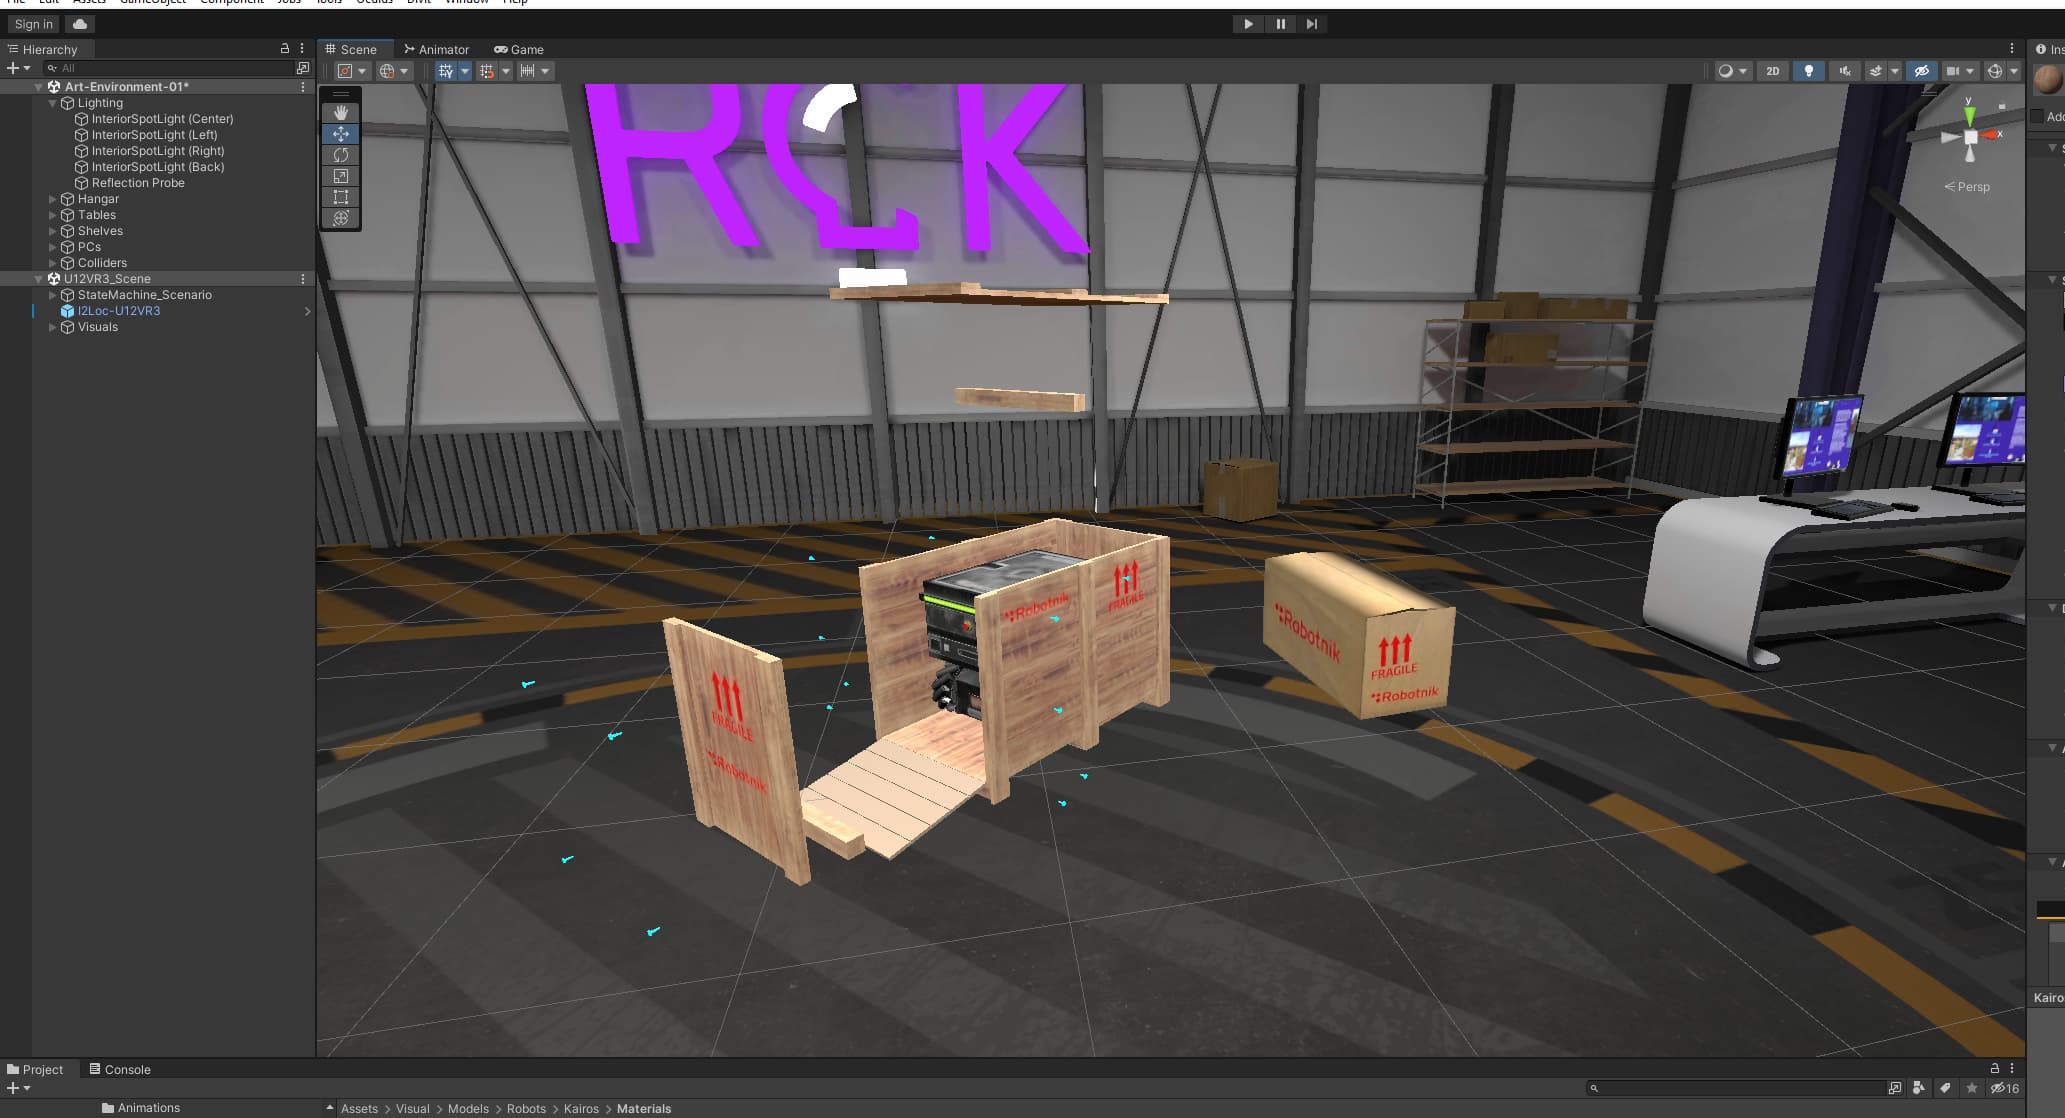Toggle scene lighting lightbulb

tap(1808, 71)
